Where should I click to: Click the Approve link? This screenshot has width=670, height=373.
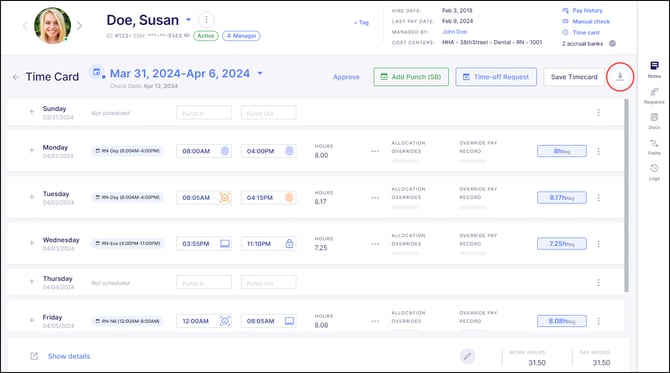(346, 77)
